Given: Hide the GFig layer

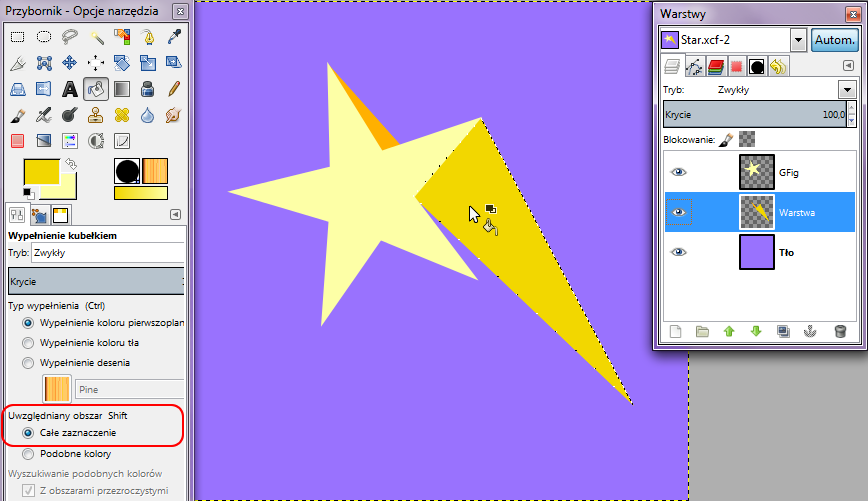Looking at the screenshot, I should (679, 172).
